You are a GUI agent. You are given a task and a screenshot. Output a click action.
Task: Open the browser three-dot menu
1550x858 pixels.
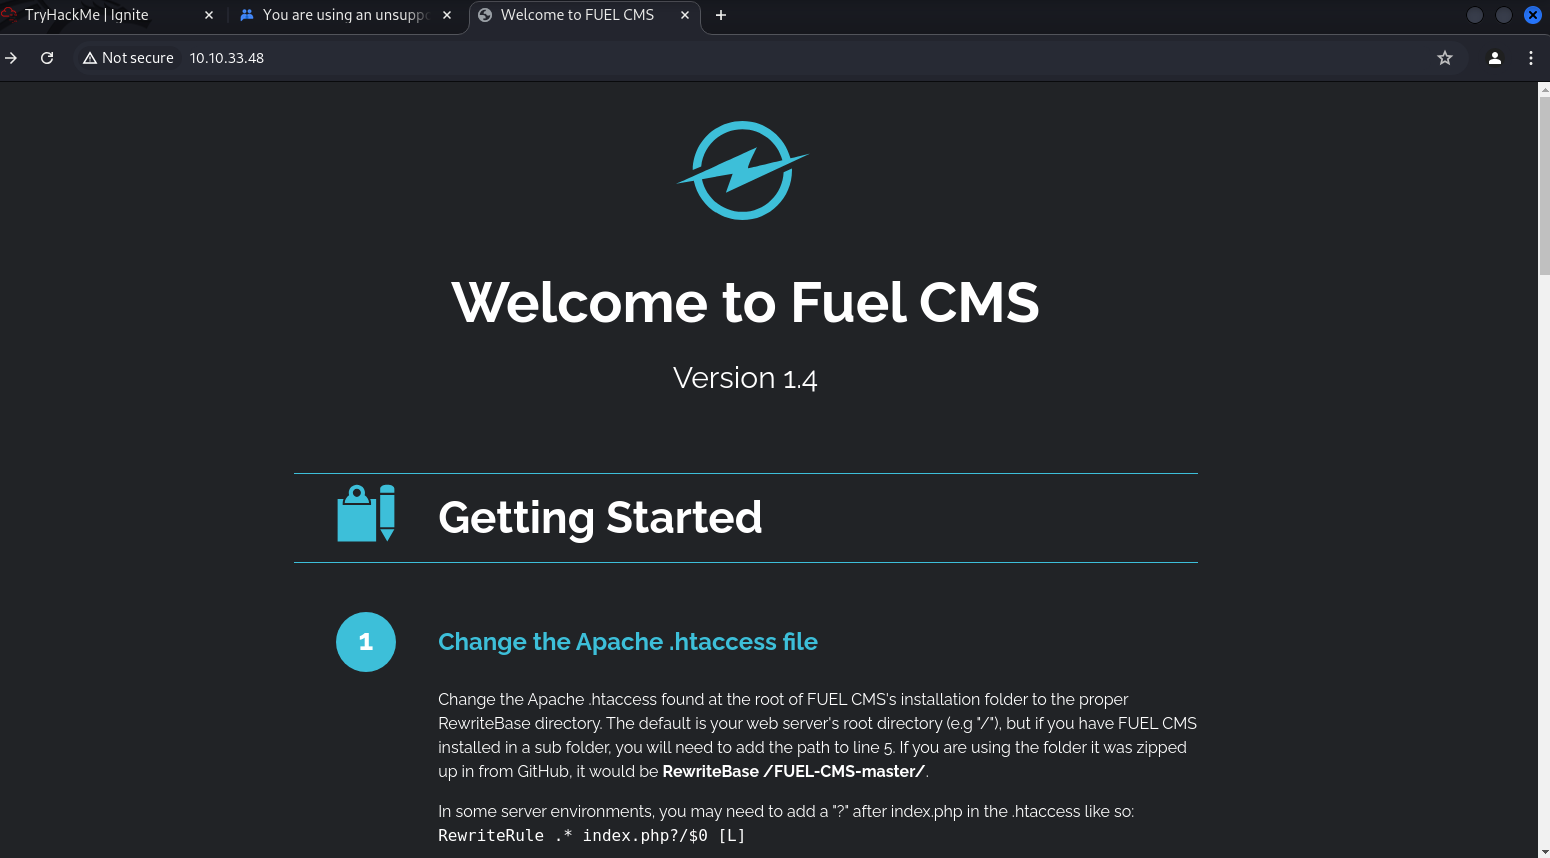tap(1530, 58)
